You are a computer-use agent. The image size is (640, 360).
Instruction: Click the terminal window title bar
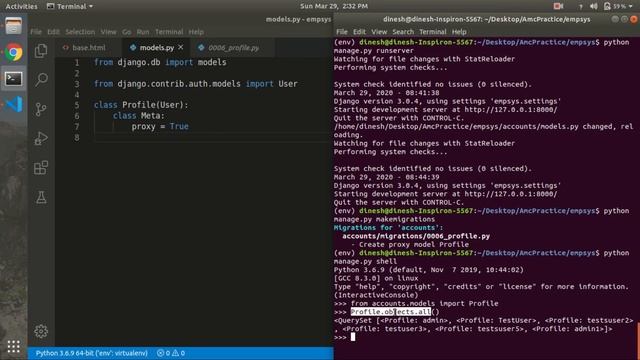click(487, 19)
